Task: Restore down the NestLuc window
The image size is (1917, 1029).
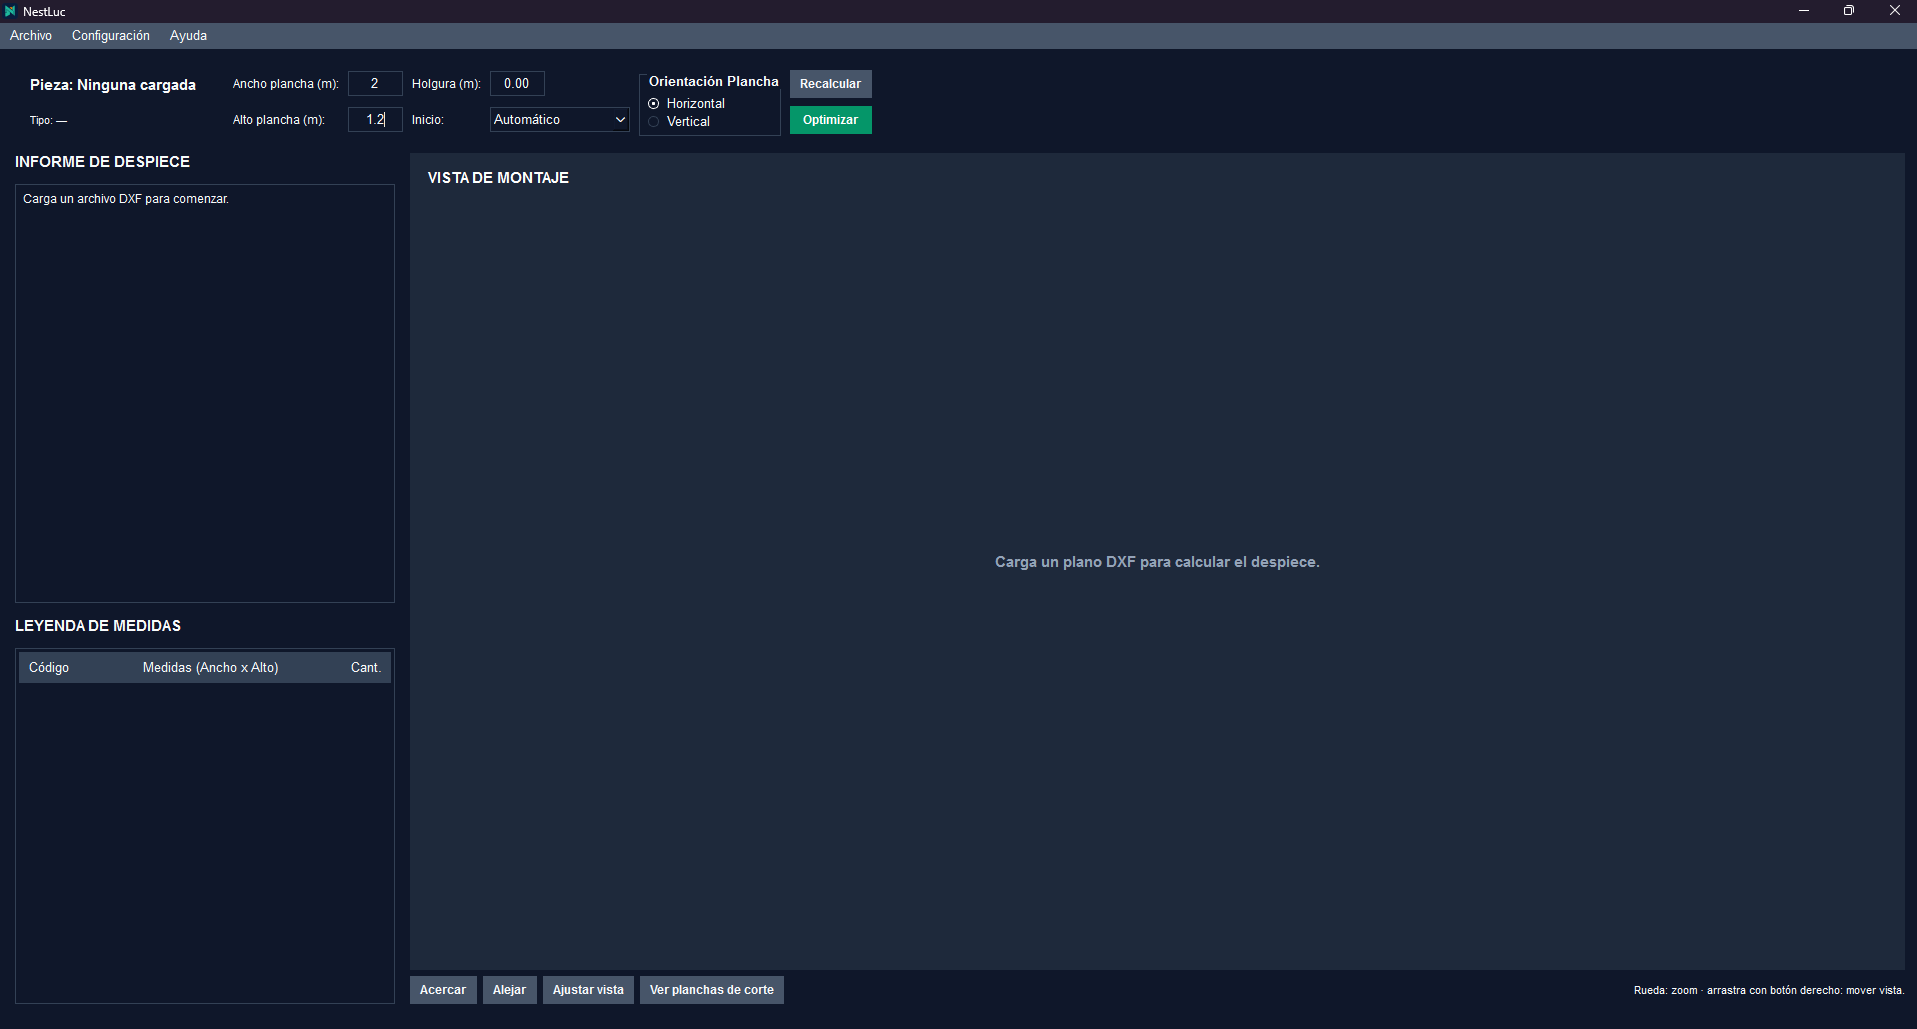Action: (x=1849, y=11)
